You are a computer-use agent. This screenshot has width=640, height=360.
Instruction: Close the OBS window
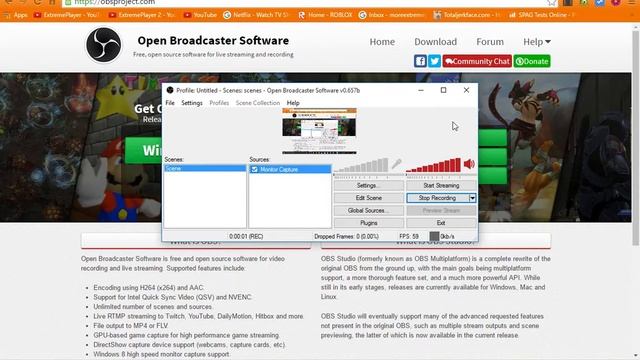(466, 90)
